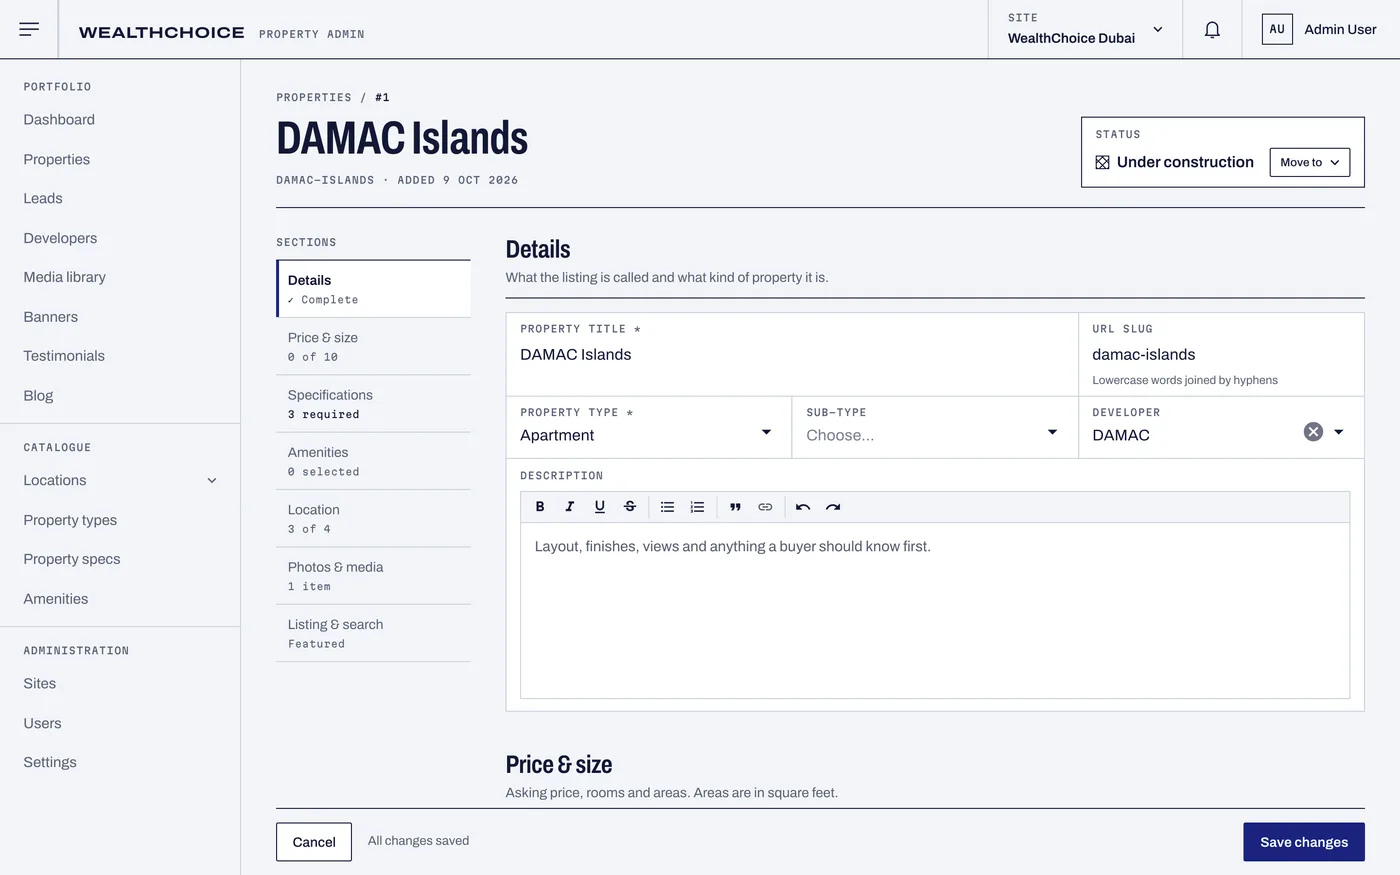Open the notifications bell
This screenshot has width=1400, height=875.
1212,29
